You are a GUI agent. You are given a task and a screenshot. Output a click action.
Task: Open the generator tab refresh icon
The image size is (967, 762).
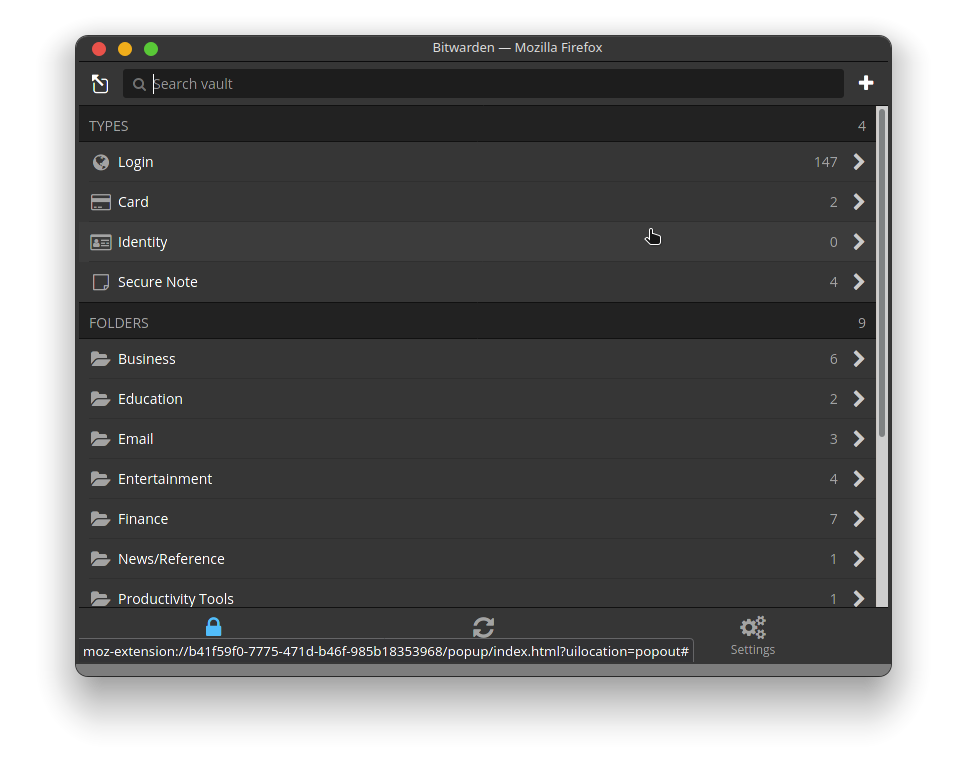[484, 628]
